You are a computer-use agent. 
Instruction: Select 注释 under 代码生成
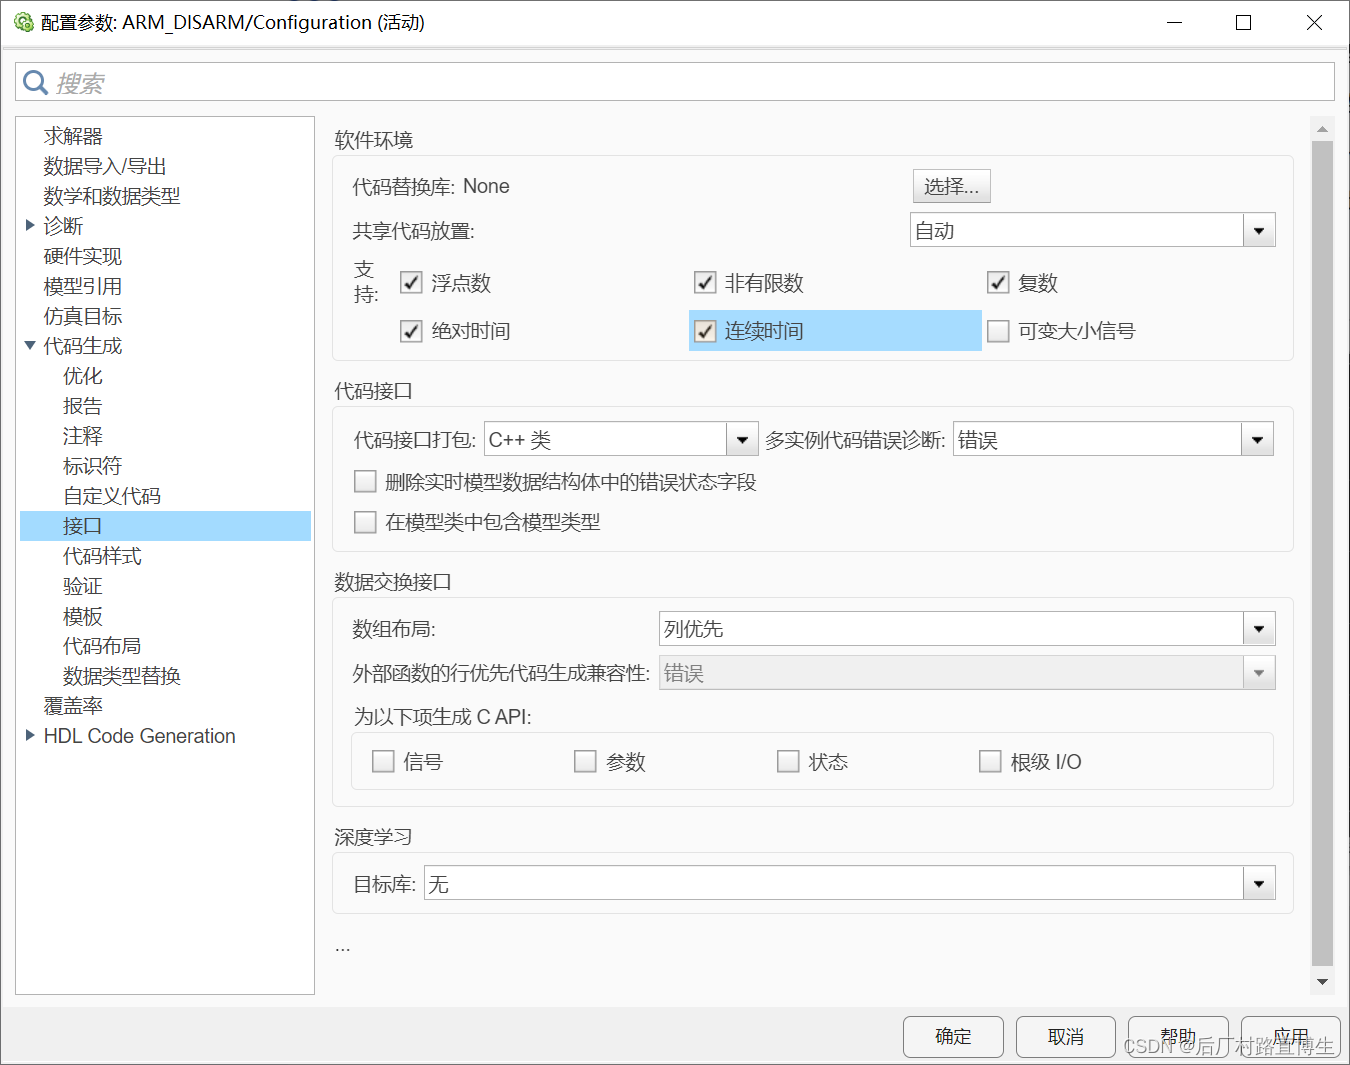83,436
